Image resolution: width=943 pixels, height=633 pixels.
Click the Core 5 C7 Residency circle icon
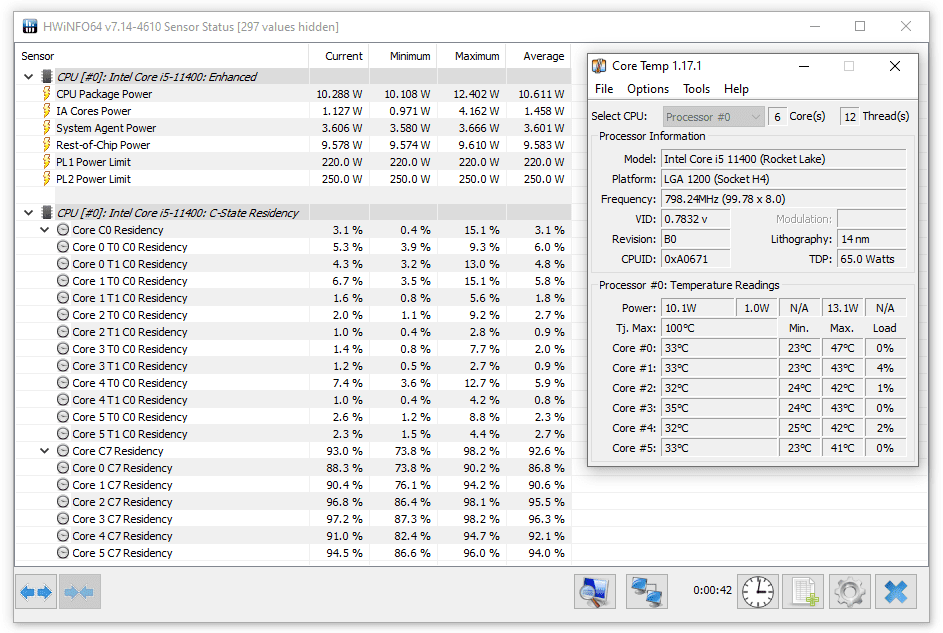pos(63,552)
